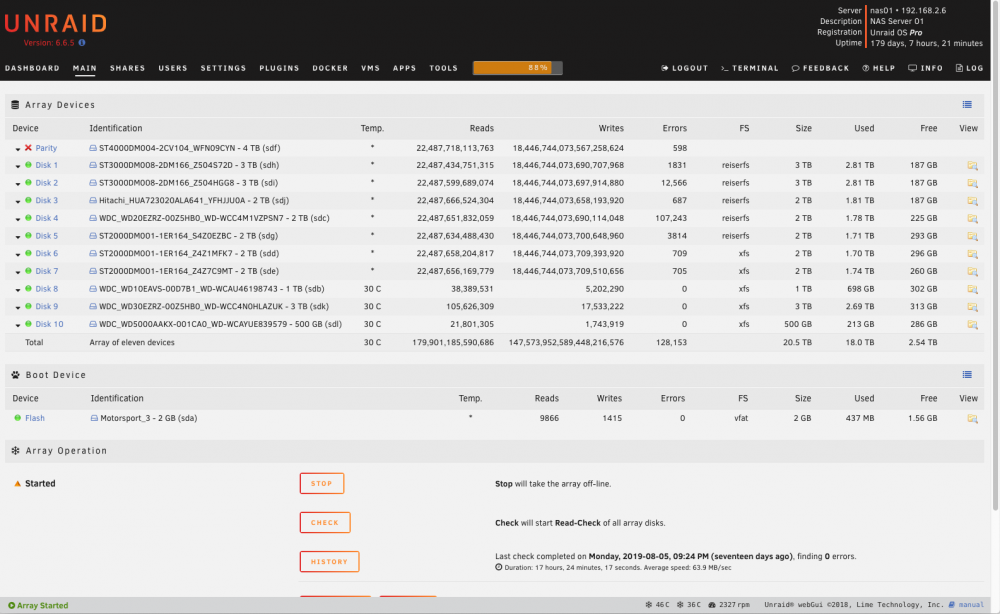Click the green status ball for Flash
The width and height of the screenshot is (1000, 614).
tap(17, 418)
